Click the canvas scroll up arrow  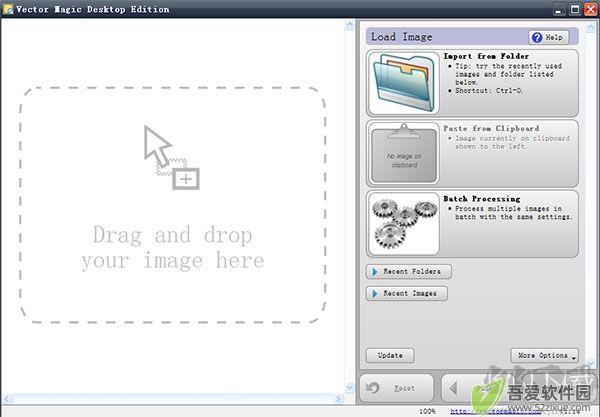coord(349,25)
